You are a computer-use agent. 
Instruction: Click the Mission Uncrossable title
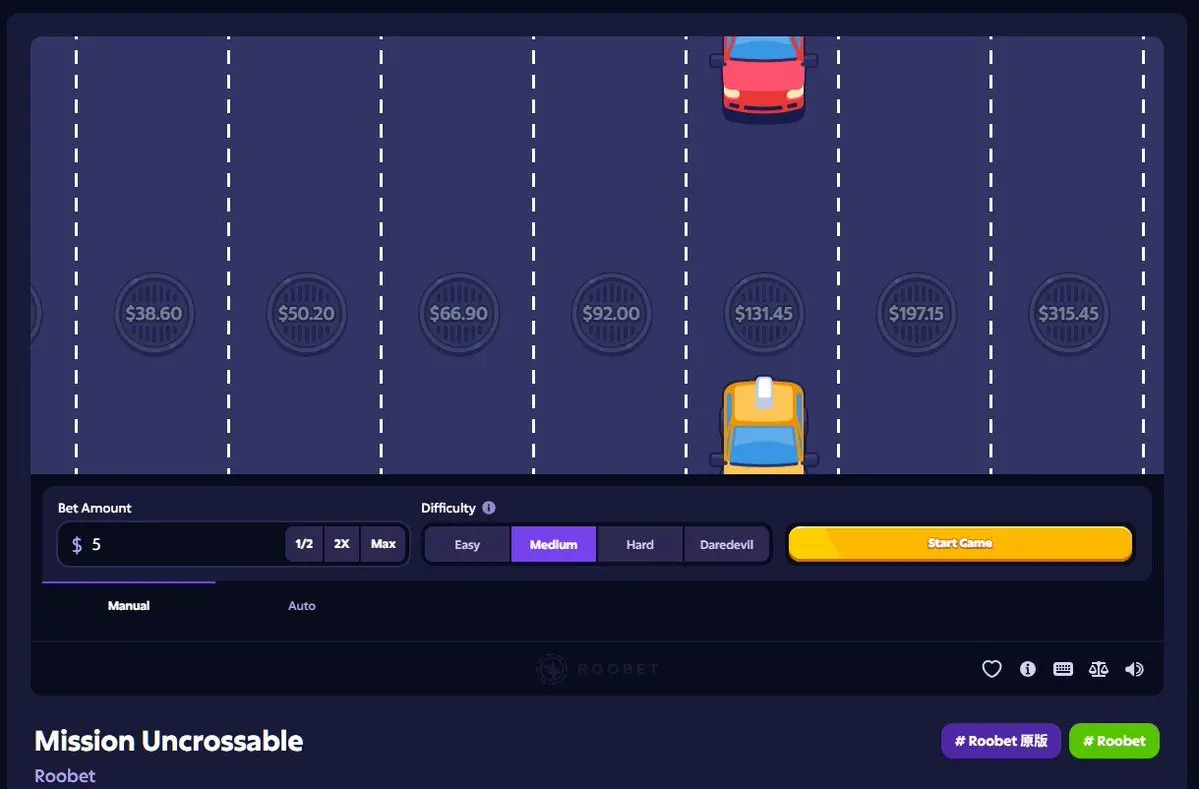pyautogui.click(x=169, y=741)
